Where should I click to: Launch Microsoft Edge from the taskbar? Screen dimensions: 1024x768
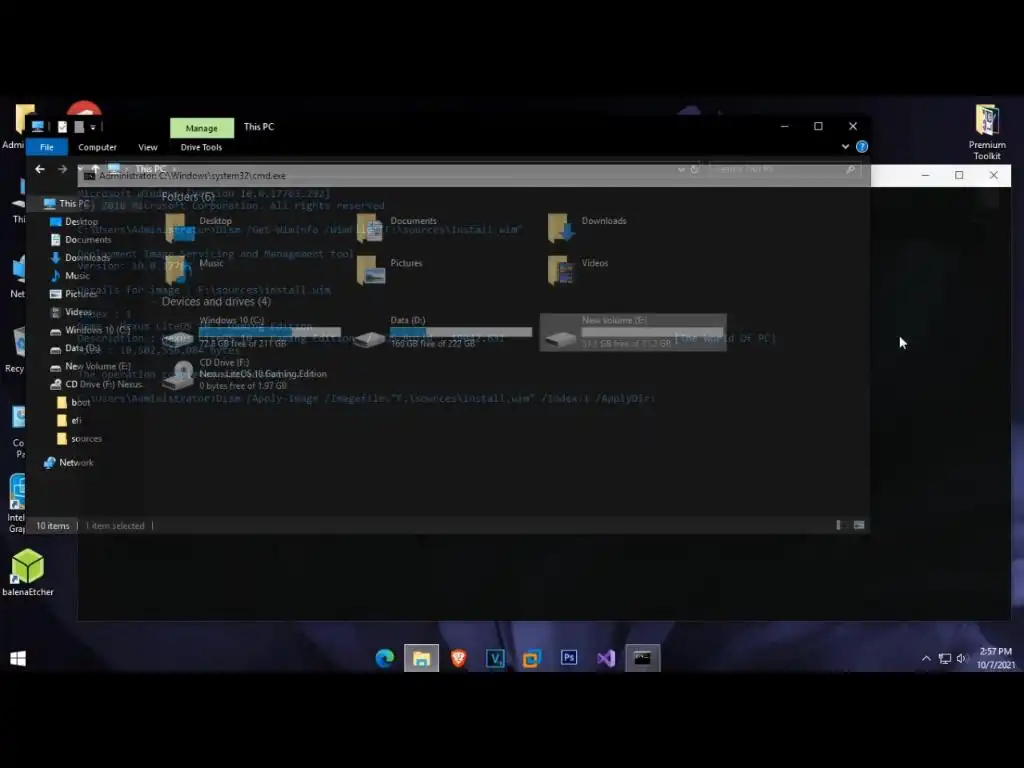[385, 658]
